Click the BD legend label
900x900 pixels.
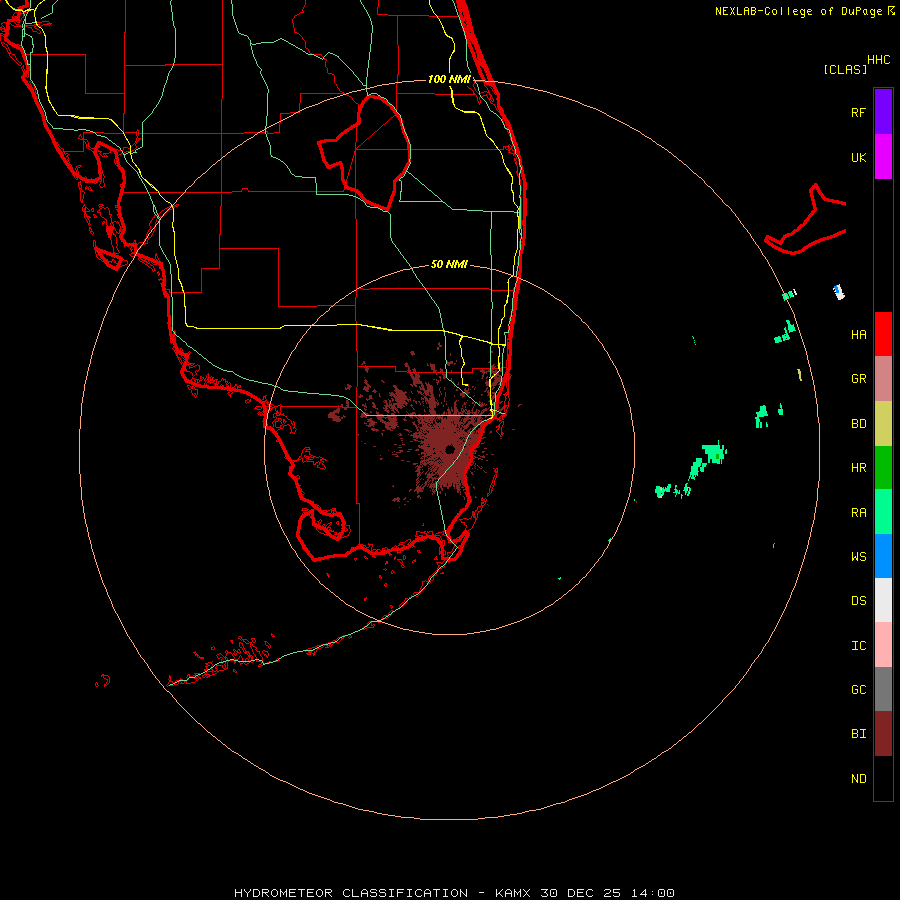click(x=858, y=423)
